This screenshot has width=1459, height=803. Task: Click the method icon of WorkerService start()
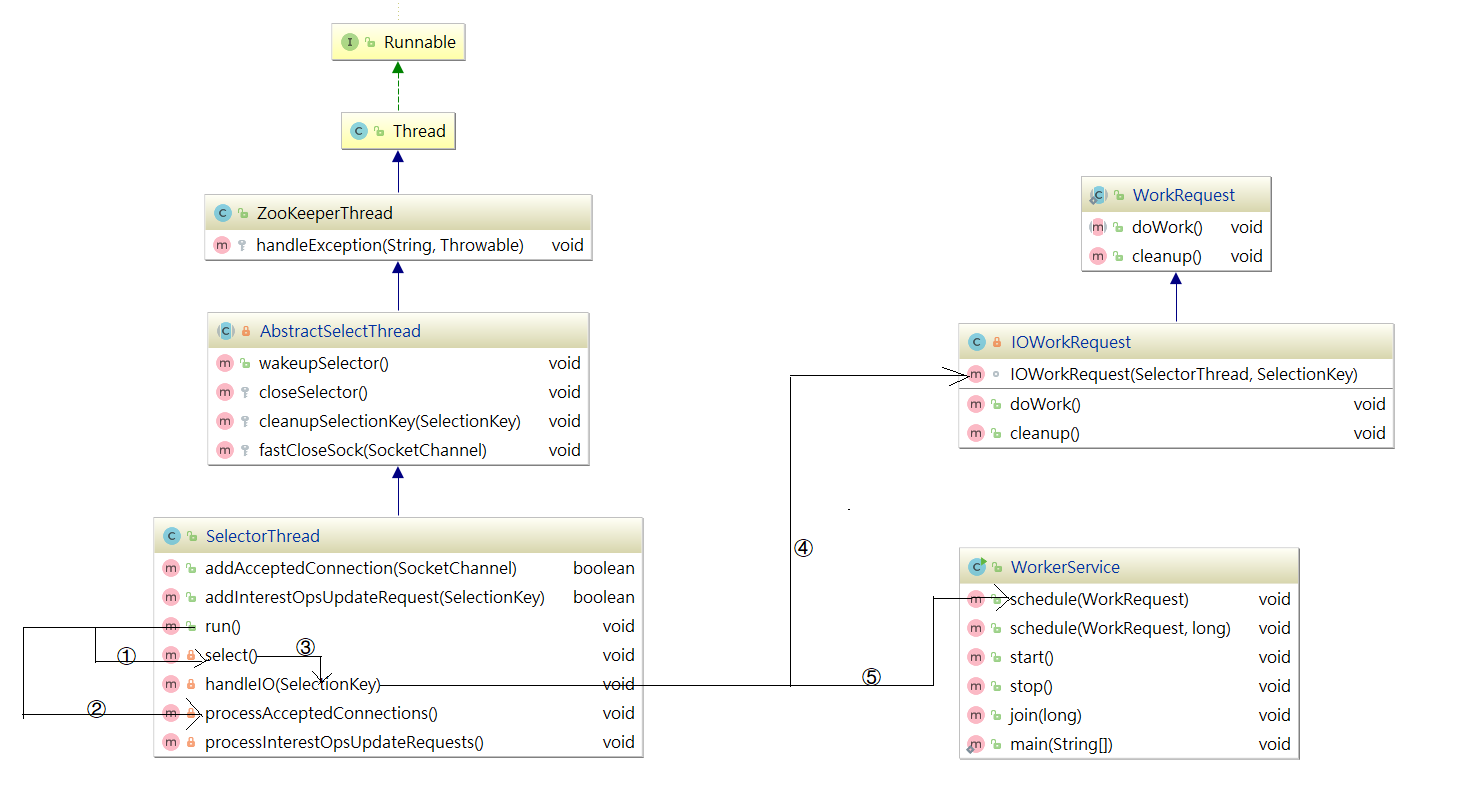tap(976, 657)
